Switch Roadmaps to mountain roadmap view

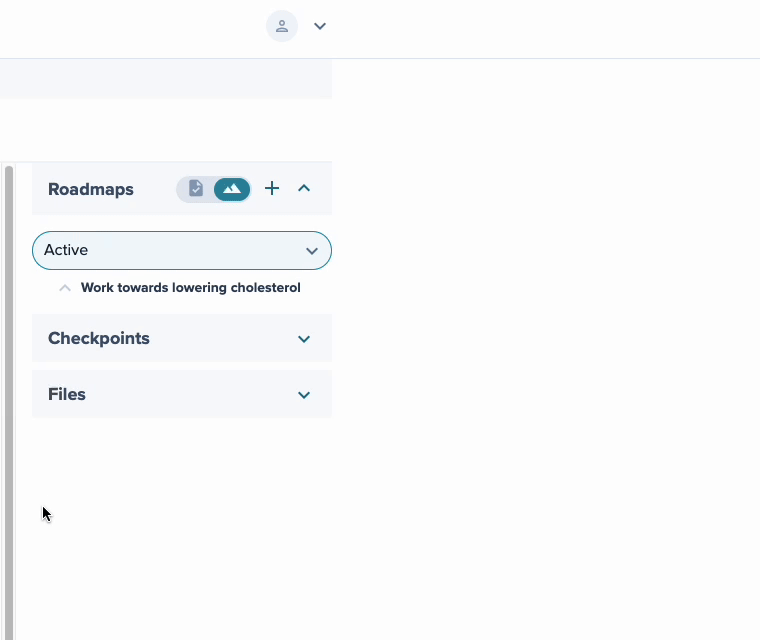point(232,189)
